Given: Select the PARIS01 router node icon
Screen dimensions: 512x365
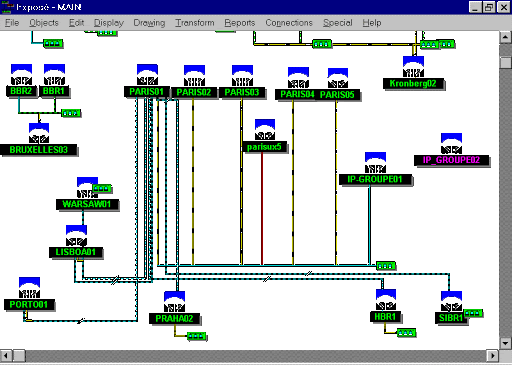Looking at the screenshot, I should 147,75.
